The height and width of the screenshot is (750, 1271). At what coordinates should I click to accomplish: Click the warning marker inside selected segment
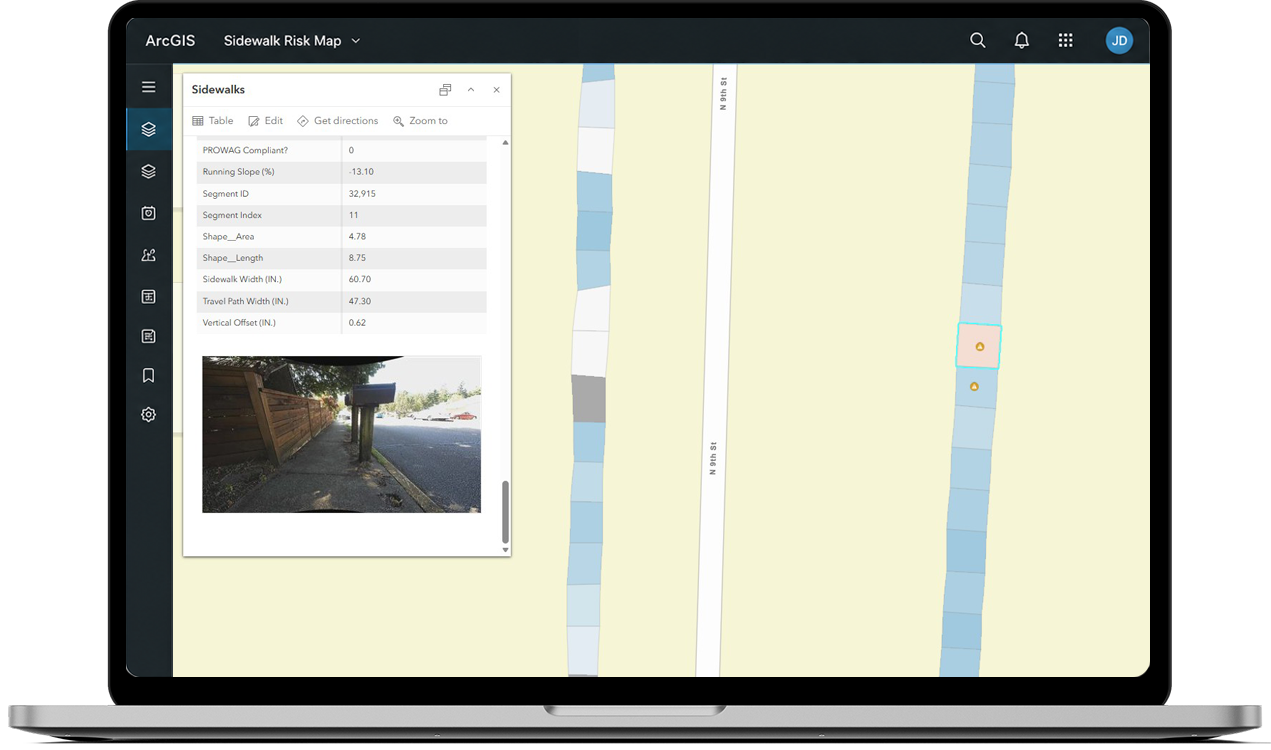[980, 346]
